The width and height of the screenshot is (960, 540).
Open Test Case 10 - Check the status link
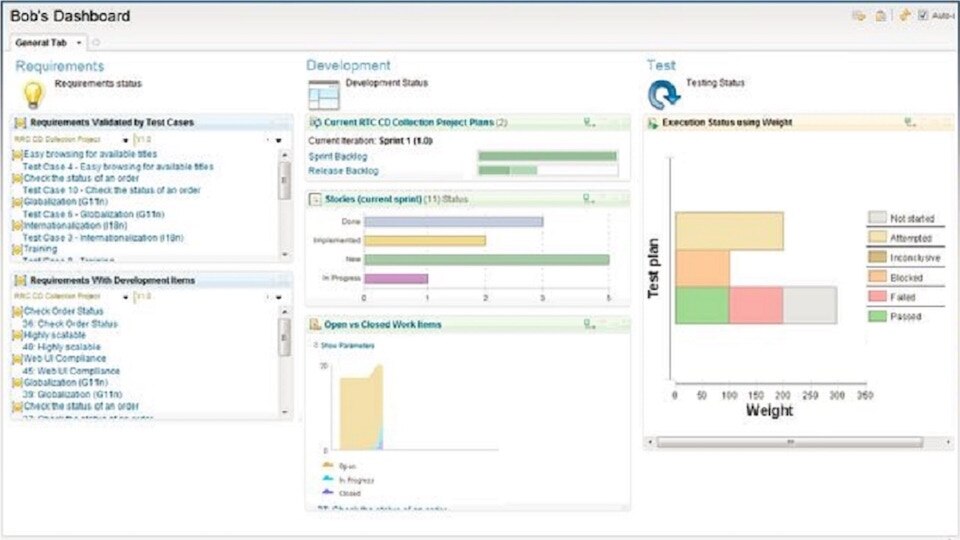pyautogui.click(x=111, y=190)
